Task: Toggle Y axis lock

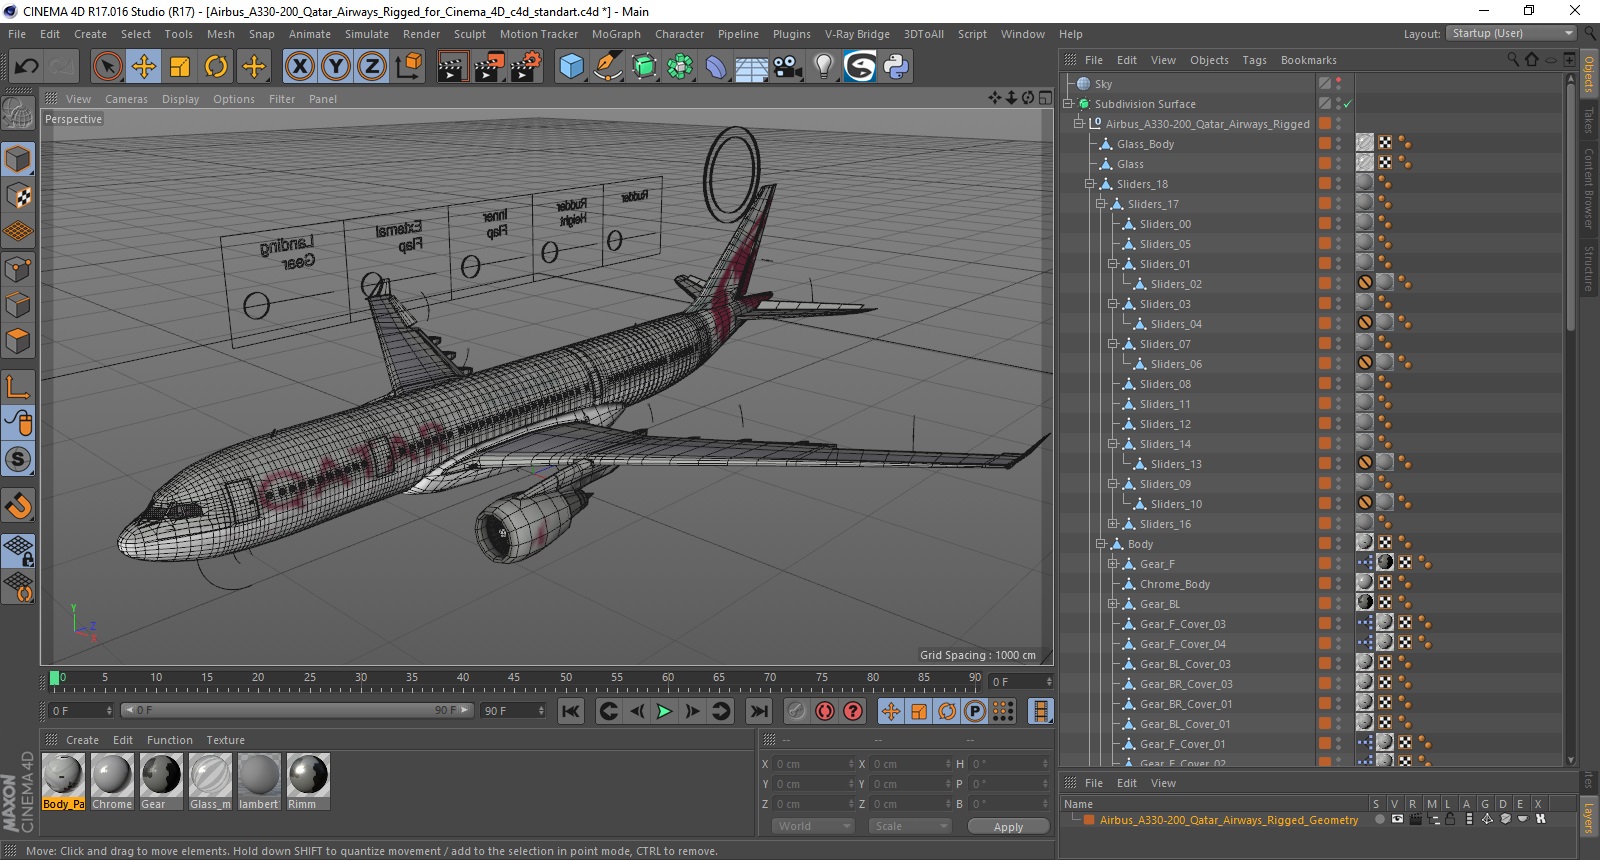Action: pos(336,67)
